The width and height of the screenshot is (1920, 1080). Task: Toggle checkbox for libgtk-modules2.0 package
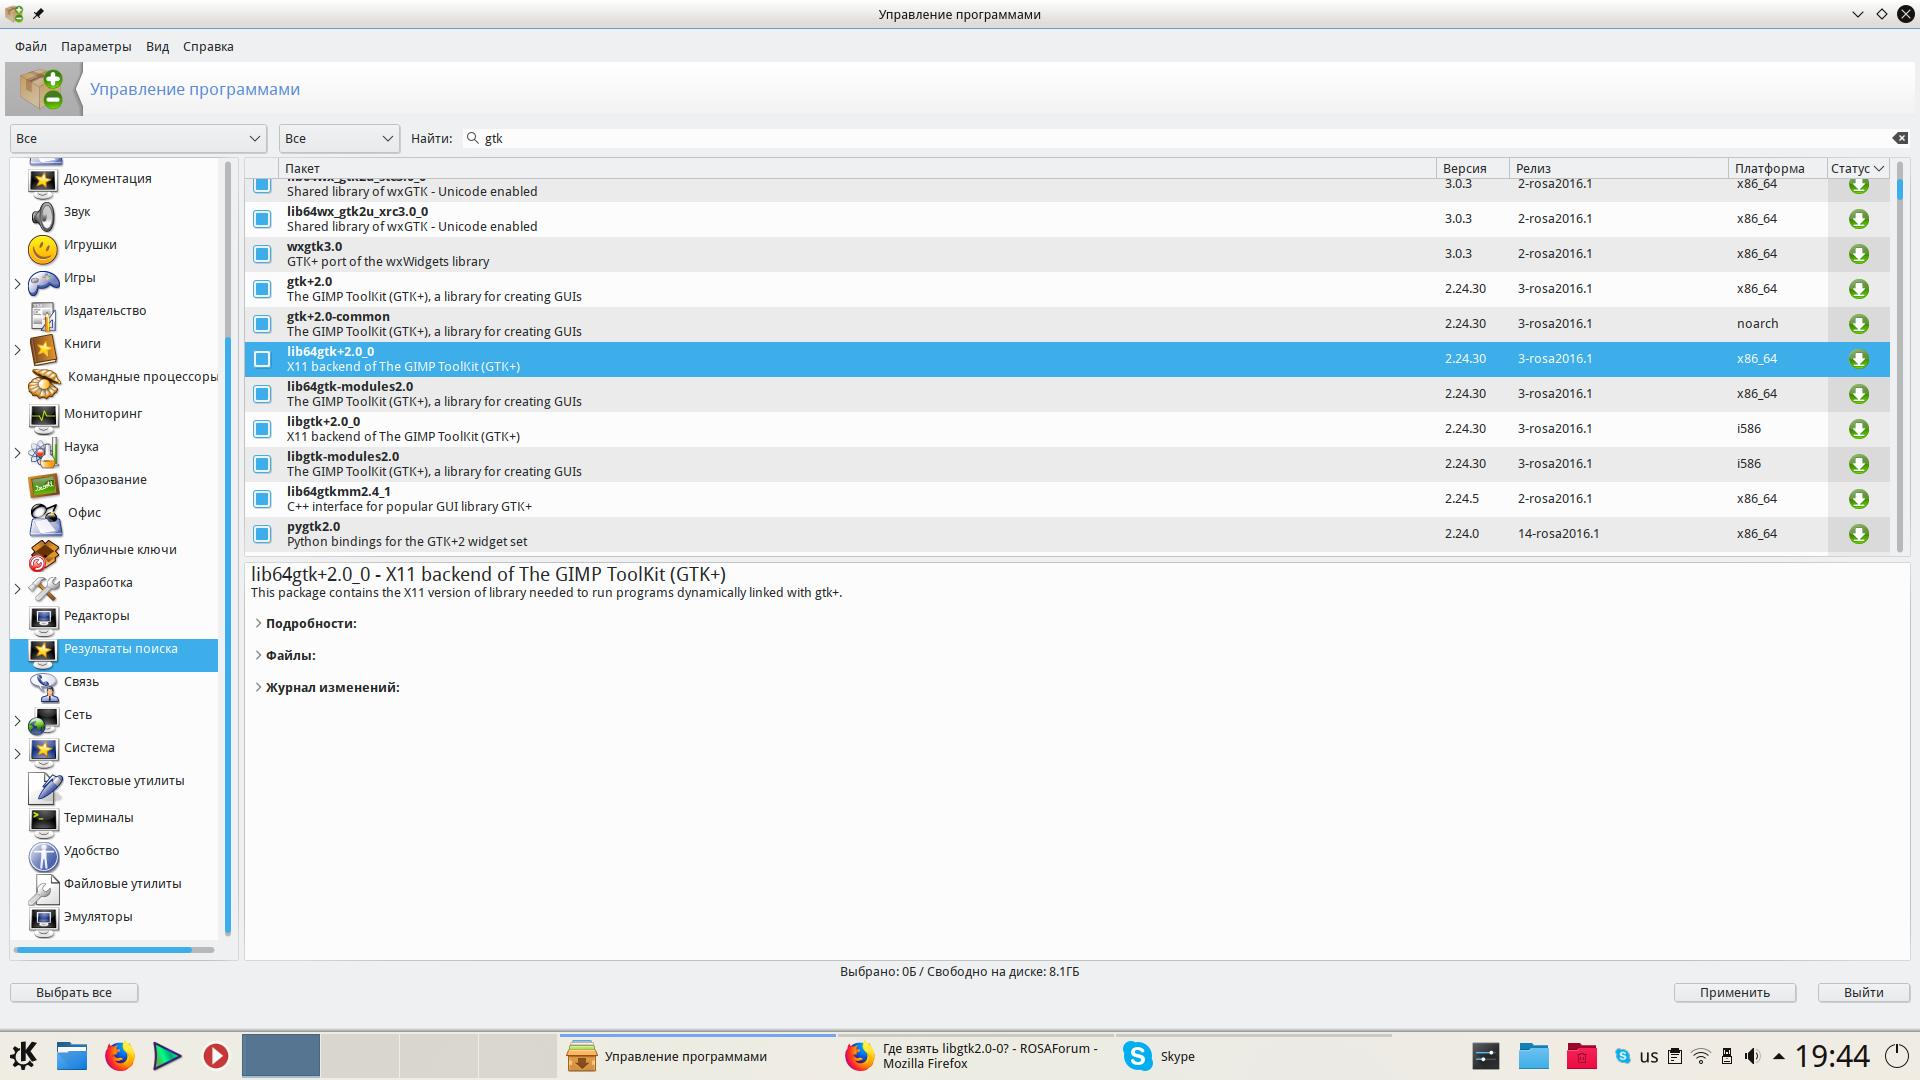click(262, 464)
